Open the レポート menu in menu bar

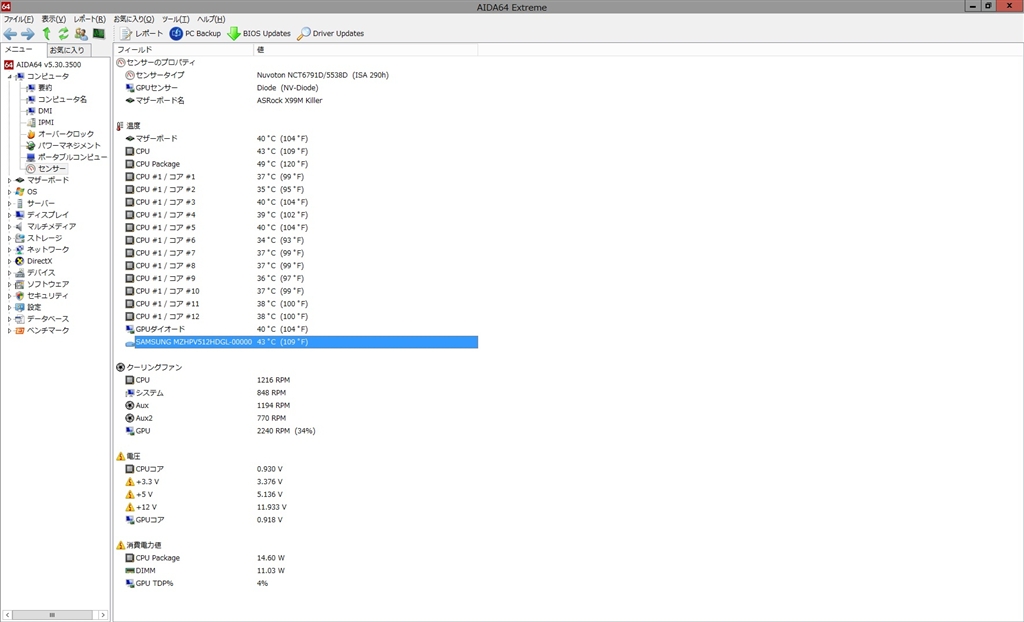point(89,19)
